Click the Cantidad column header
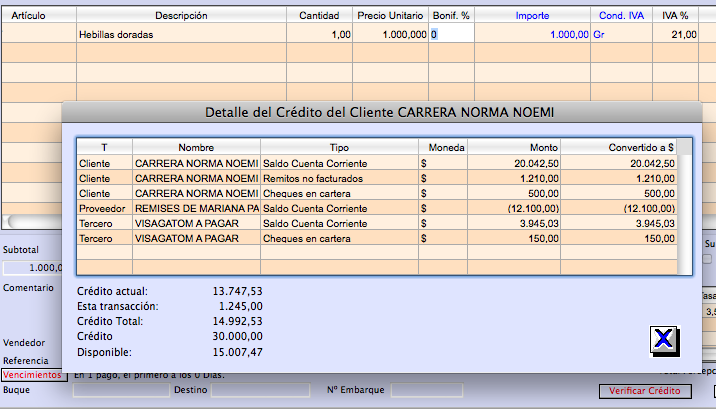The width and height of the screenshot is (716, 409). [x=319, y=16]
